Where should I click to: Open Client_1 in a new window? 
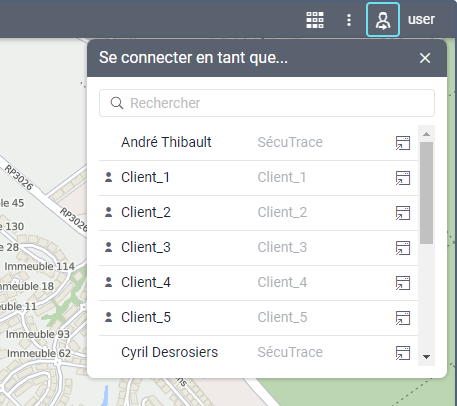click(403, 178)
